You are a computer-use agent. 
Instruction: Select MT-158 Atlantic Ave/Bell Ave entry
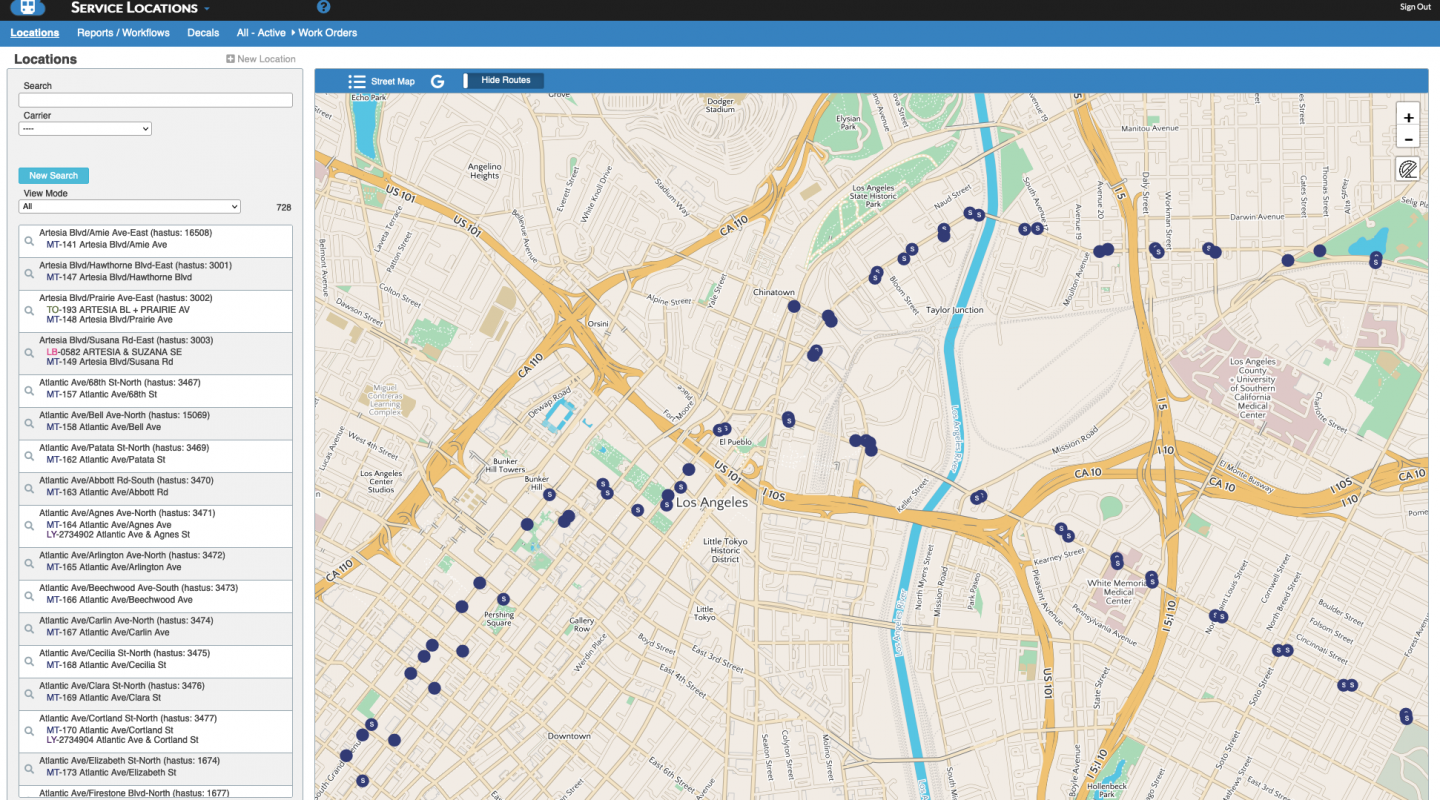click(103, 427)
